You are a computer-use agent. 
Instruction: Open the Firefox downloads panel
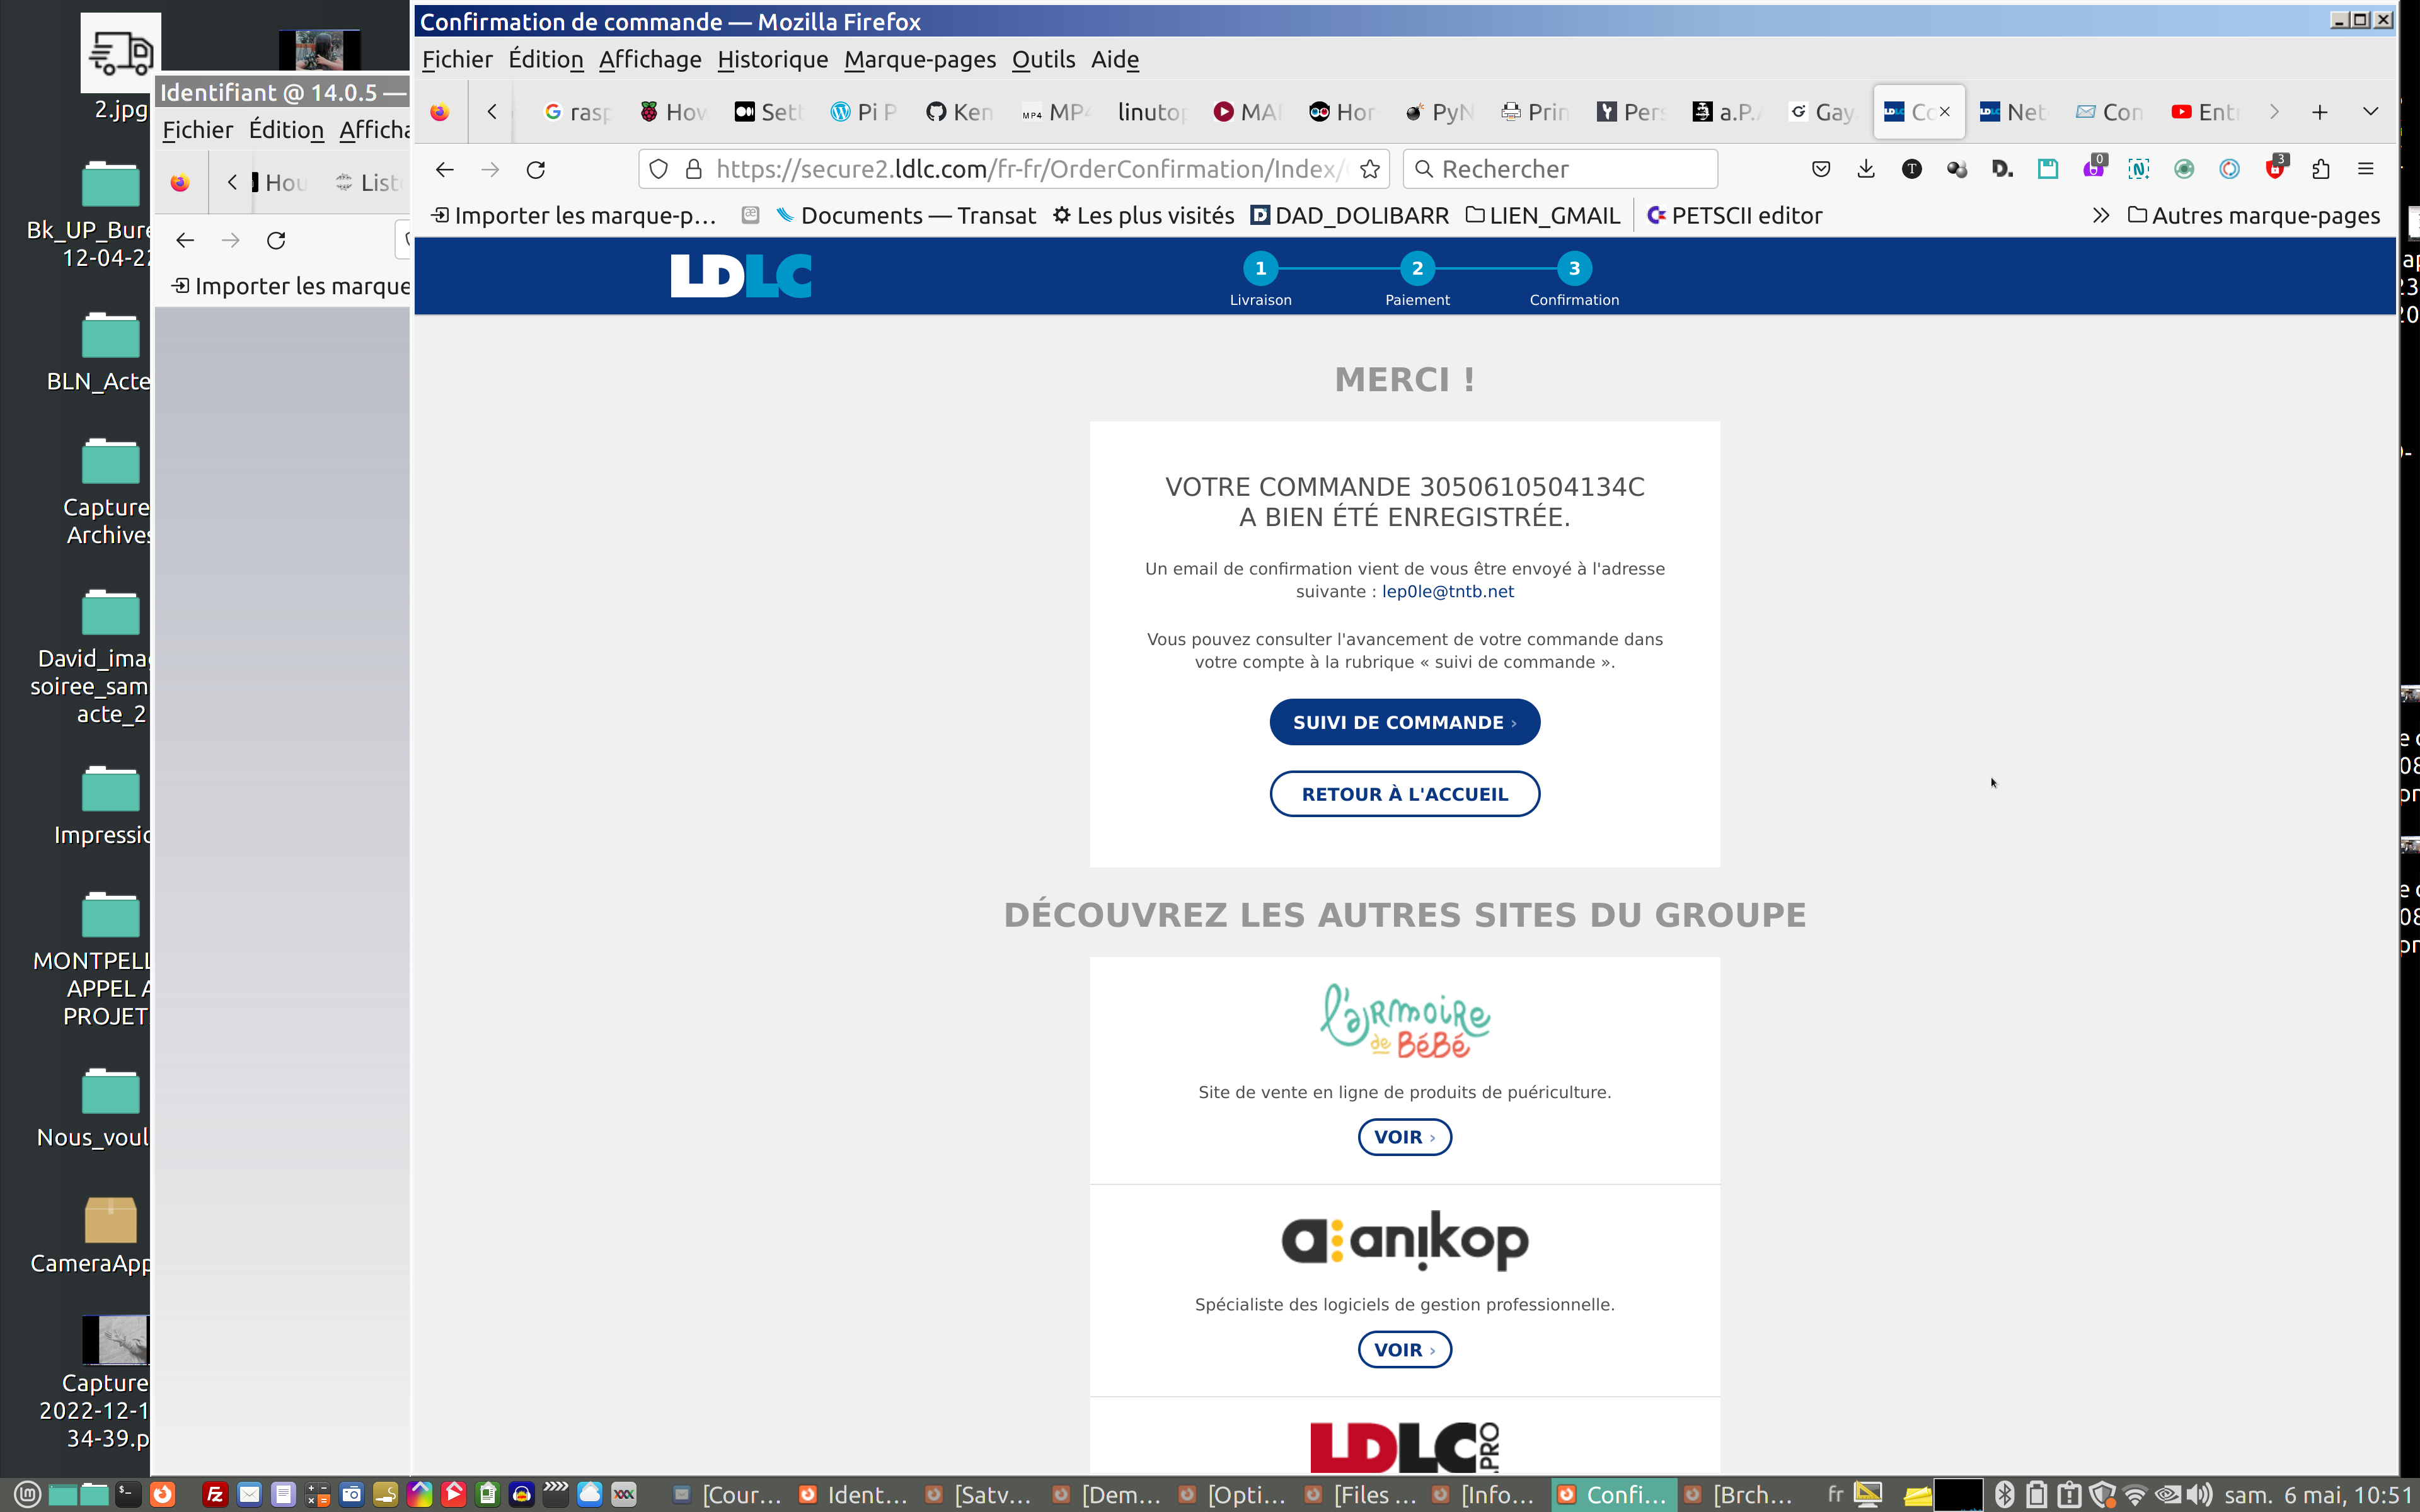click(1866, 169)
